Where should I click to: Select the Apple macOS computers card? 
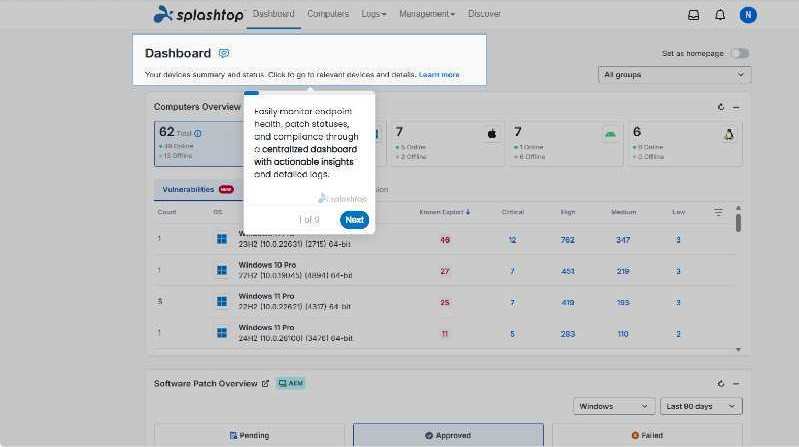[x=445, y=143]
